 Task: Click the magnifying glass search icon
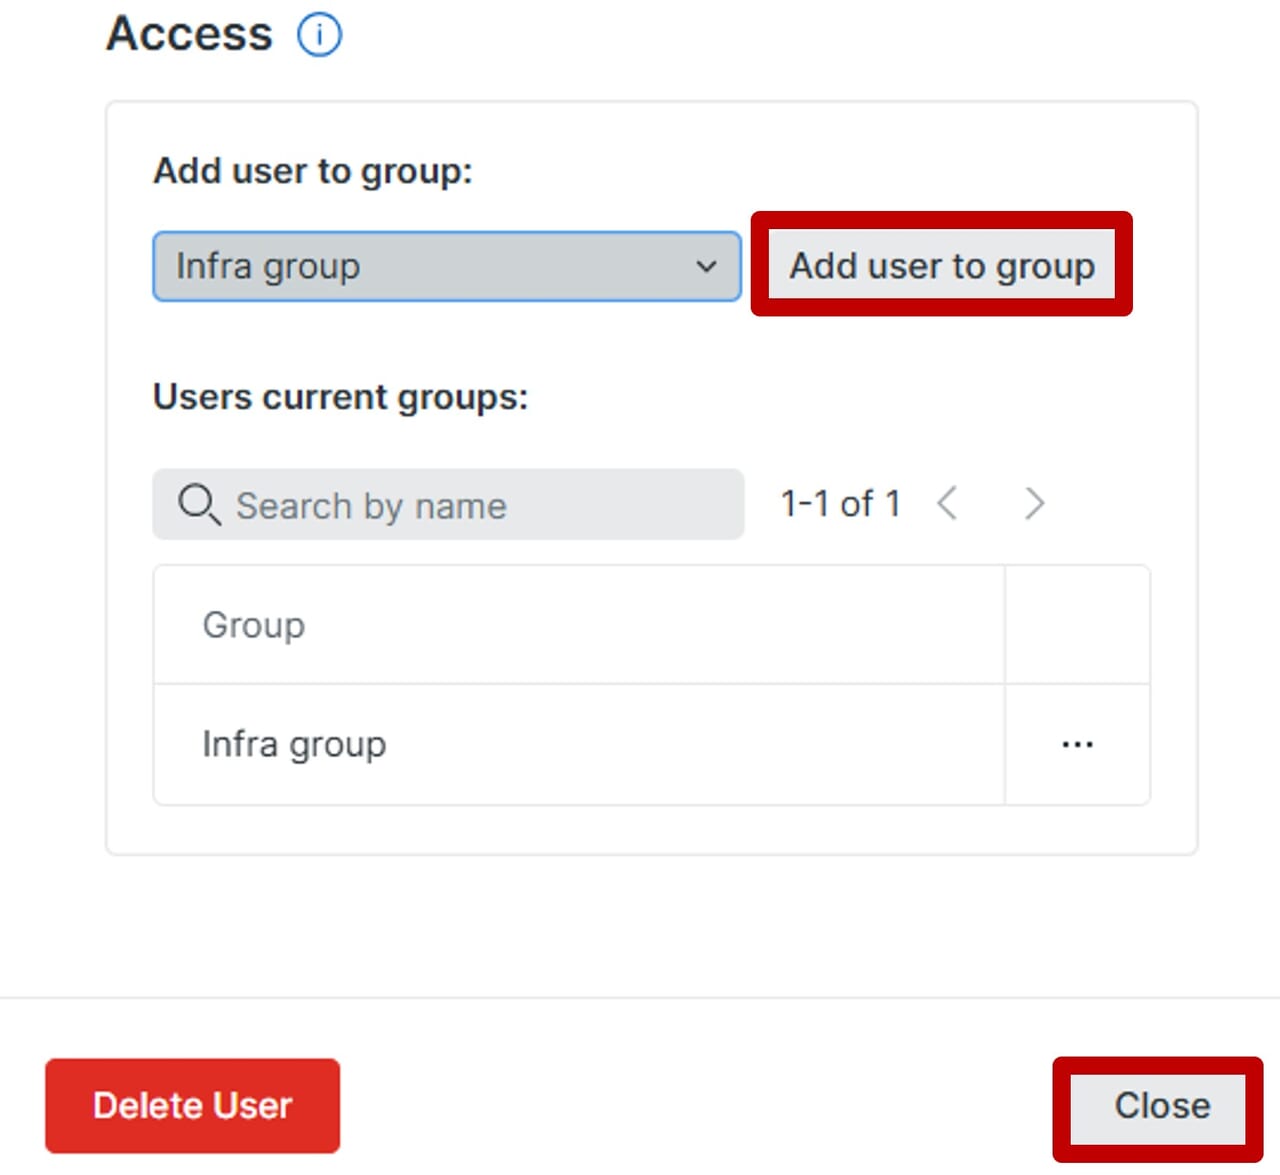pos(198,504)
